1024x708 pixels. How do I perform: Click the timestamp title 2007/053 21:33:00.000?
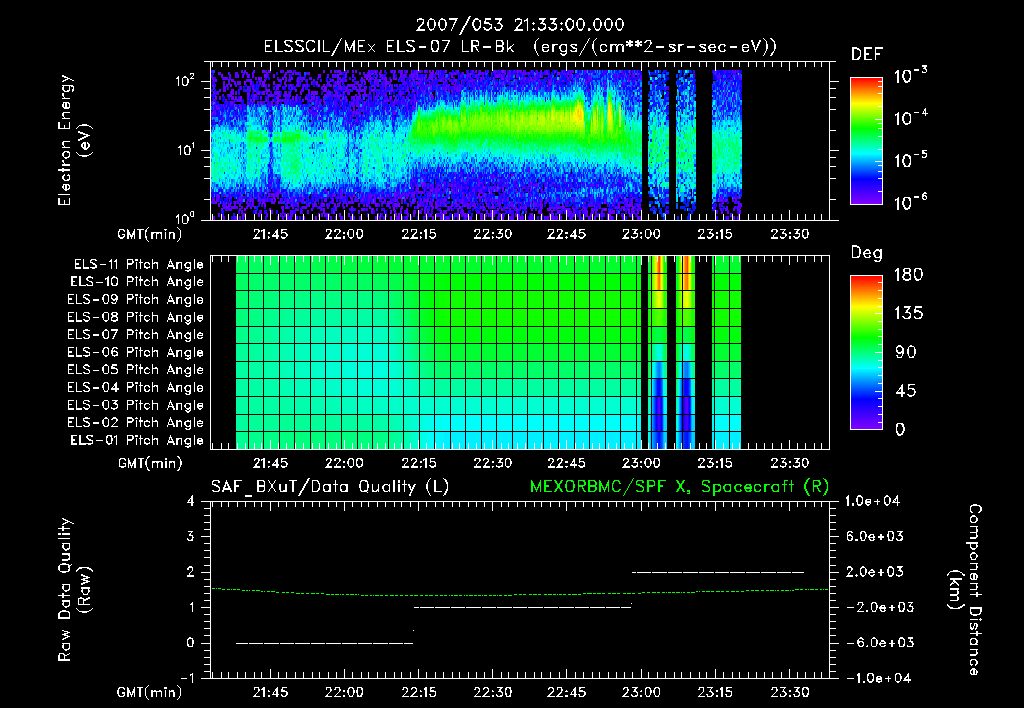click(520, 25)
